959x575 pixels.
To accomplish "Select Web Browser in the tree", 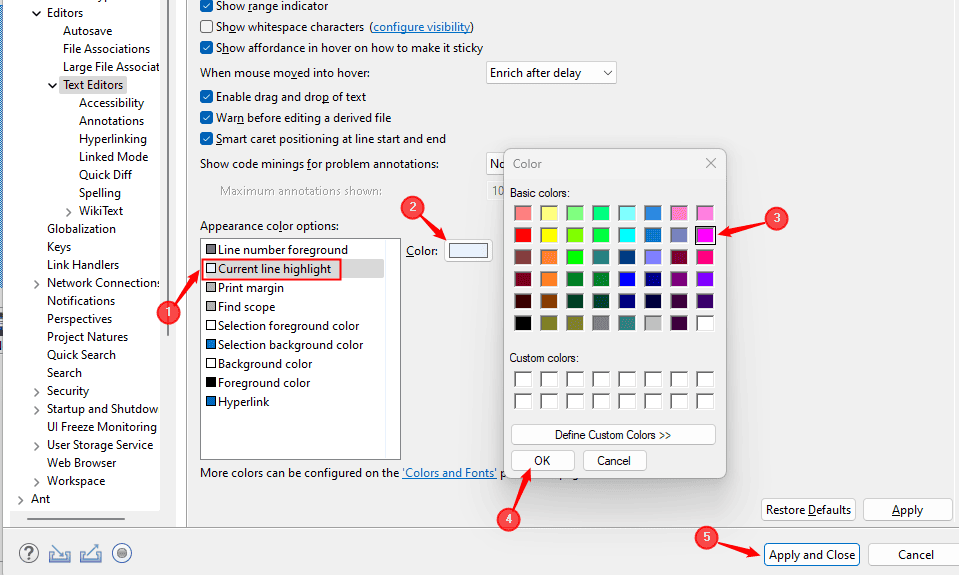I will pyautogui.click(x=81, y=463).
